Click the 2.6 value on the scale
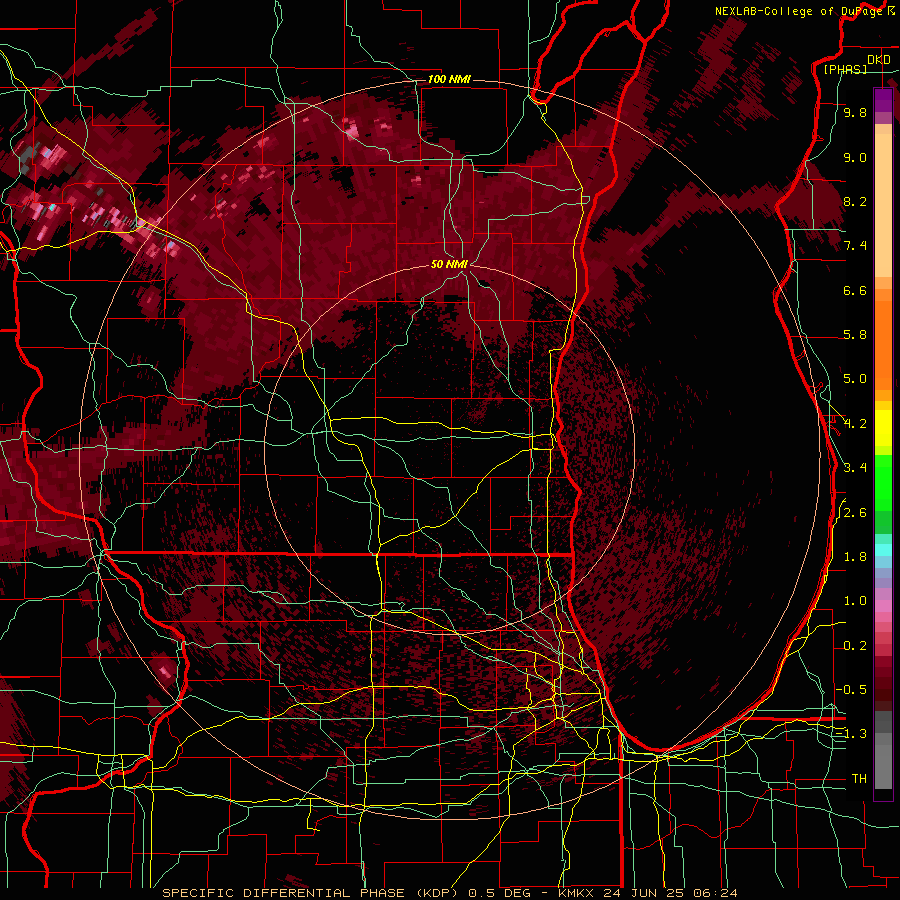The width and height of the screenshot is (900, 900). pyautogui.click(x=855, y=513)
